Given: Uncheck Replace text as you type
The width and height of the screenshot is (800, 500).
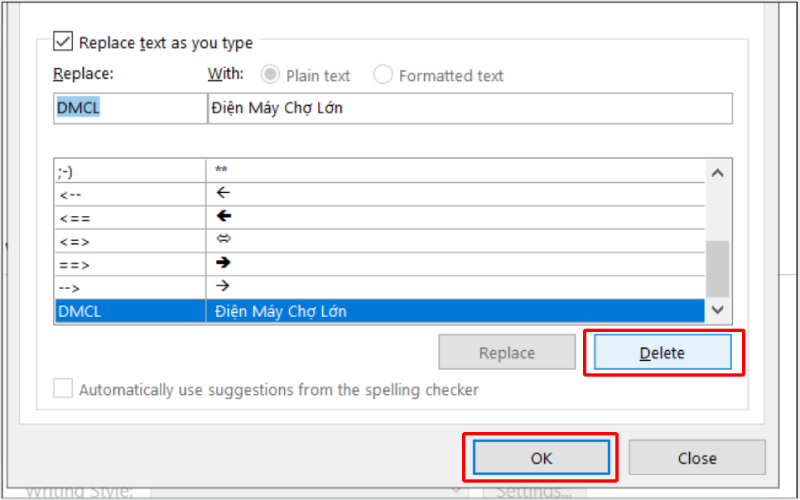Looking at the screenshot, I should (64, 43).
